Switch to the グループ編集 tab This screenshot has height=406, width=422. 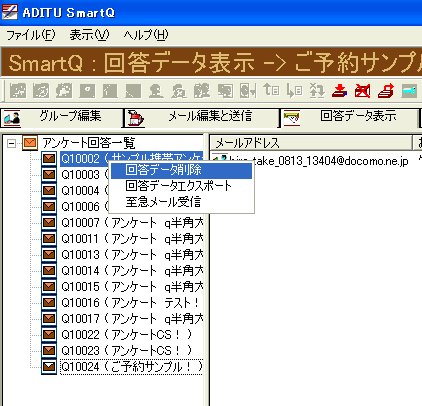click(x=62, y=117)
